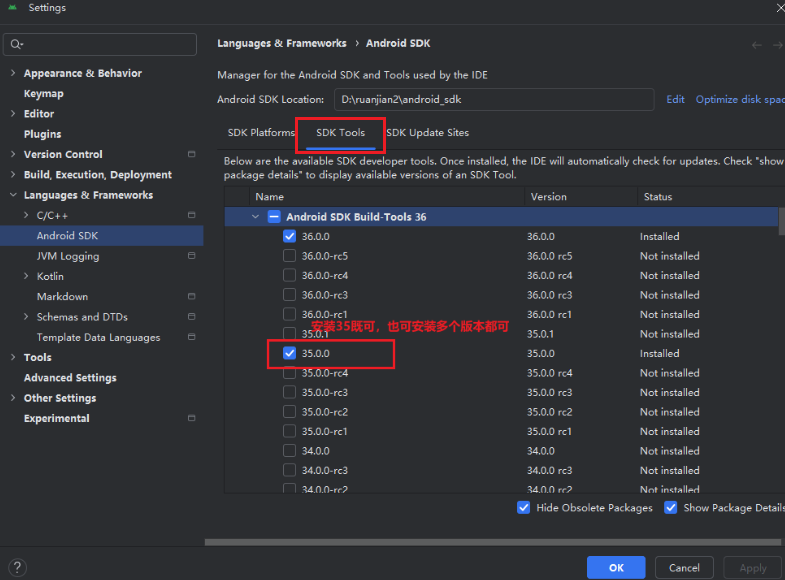Check the 36.0.0-rc4 checkbox
The width and height of the screenshot is (785, 580).
click(x=289, y=275)
